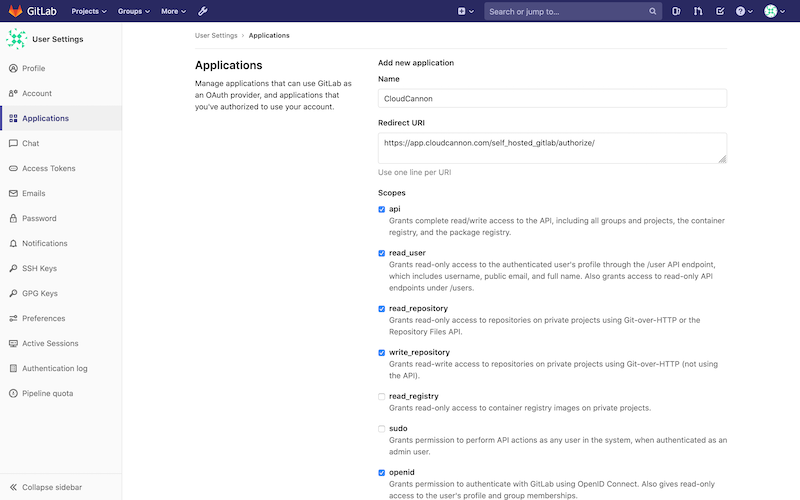Open the user avatar dropdown arrow

(x=782, y=12)
